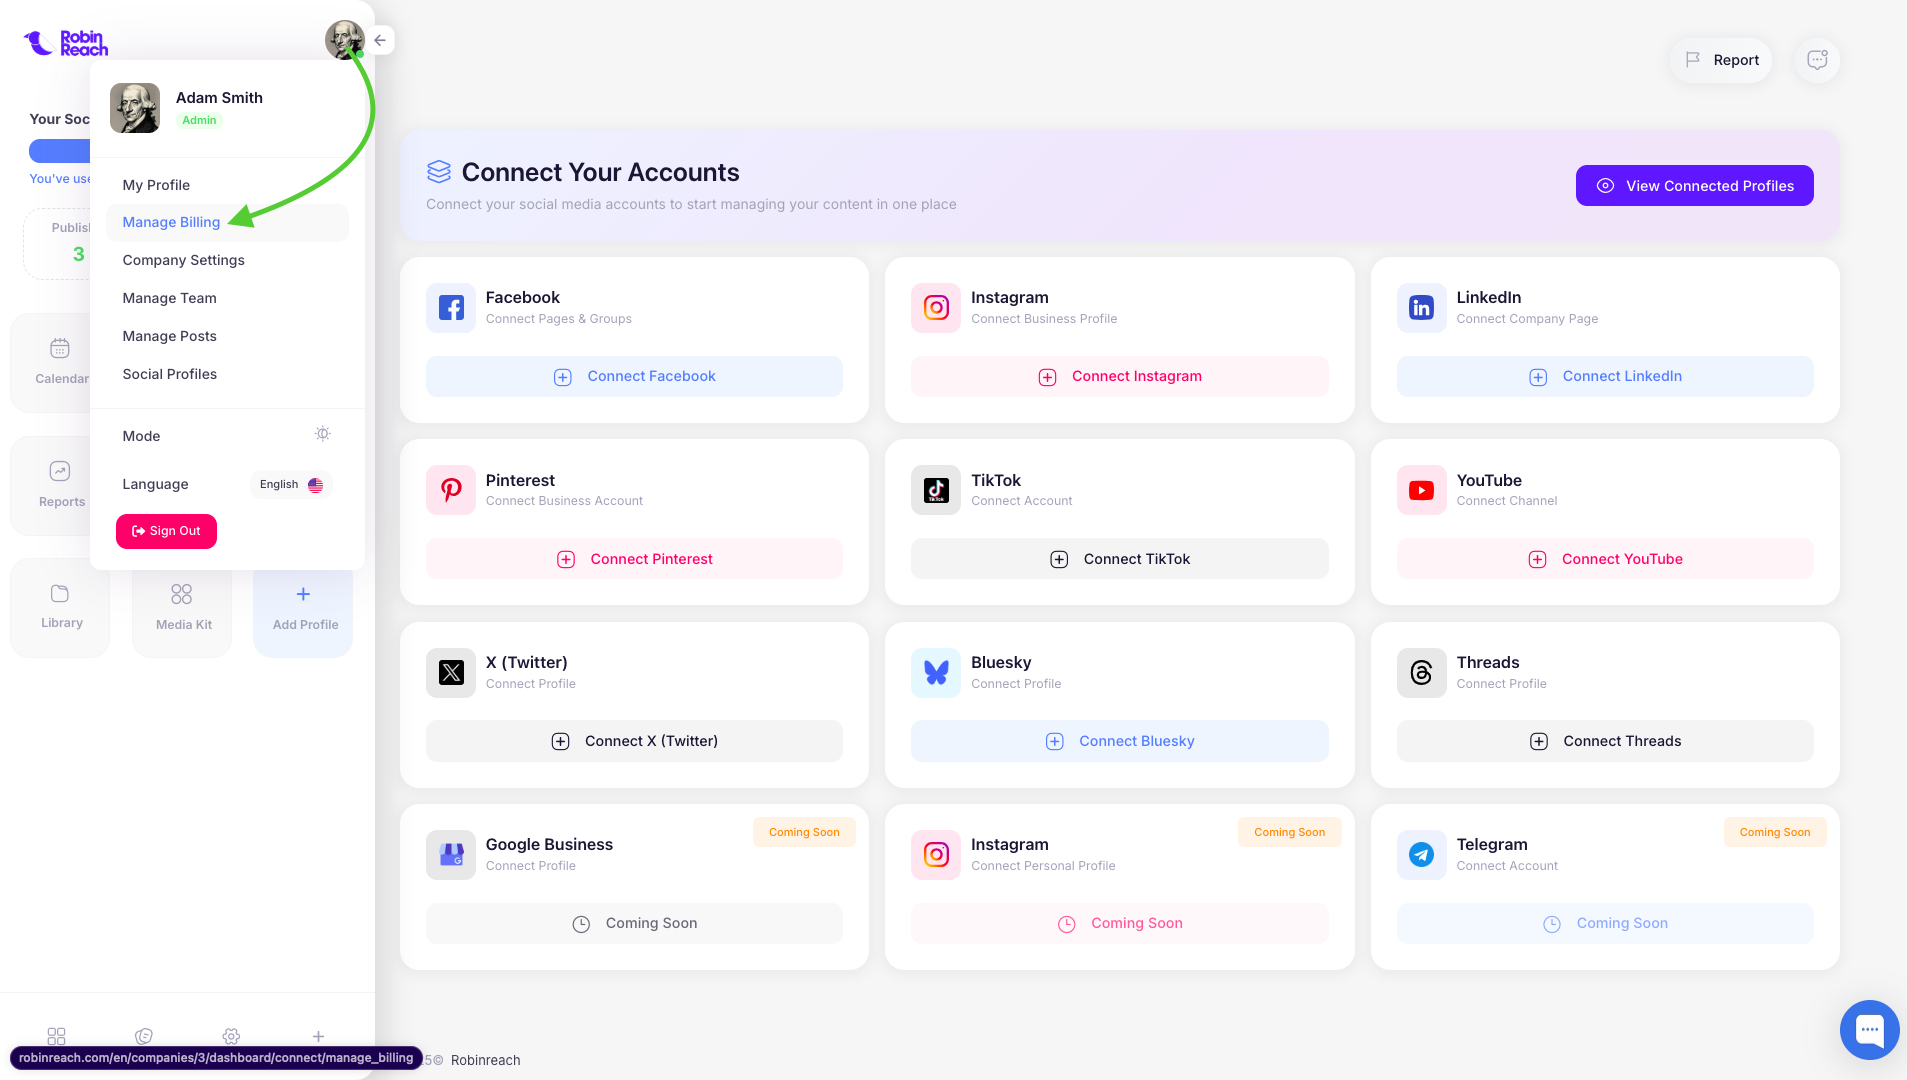Open the live chat widget bubble
1907x1080 pixels.
coord(1869,1029)
